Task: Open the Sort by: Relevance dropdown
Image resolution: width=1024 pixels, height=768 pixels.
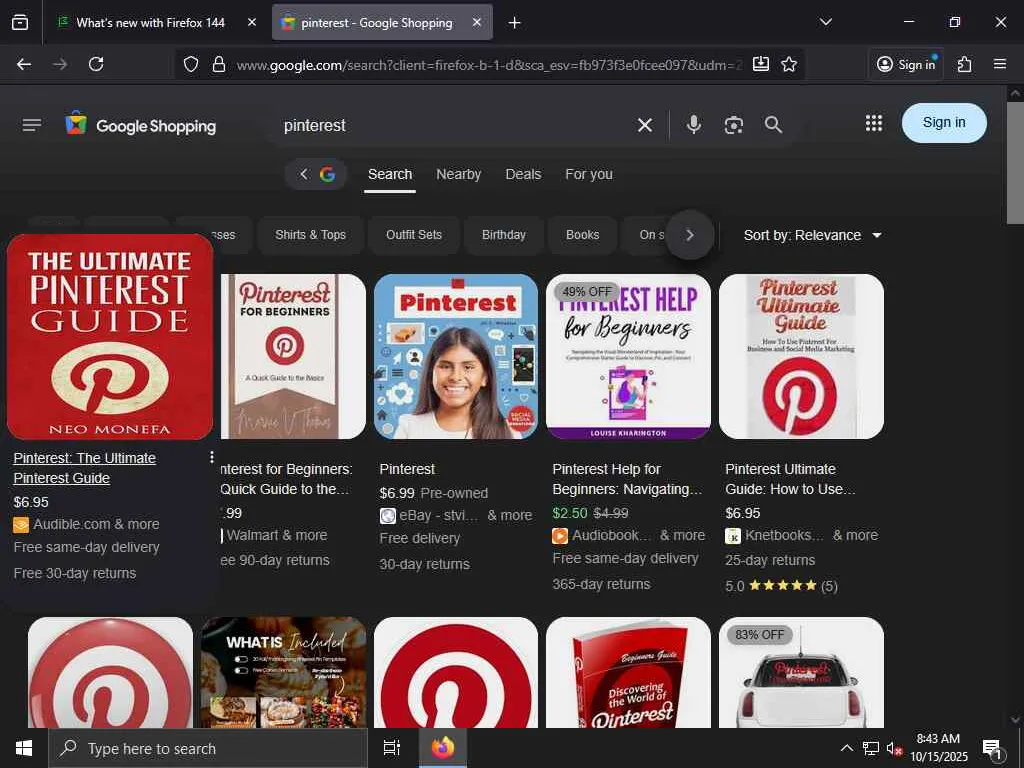Action: click(812, 235)
